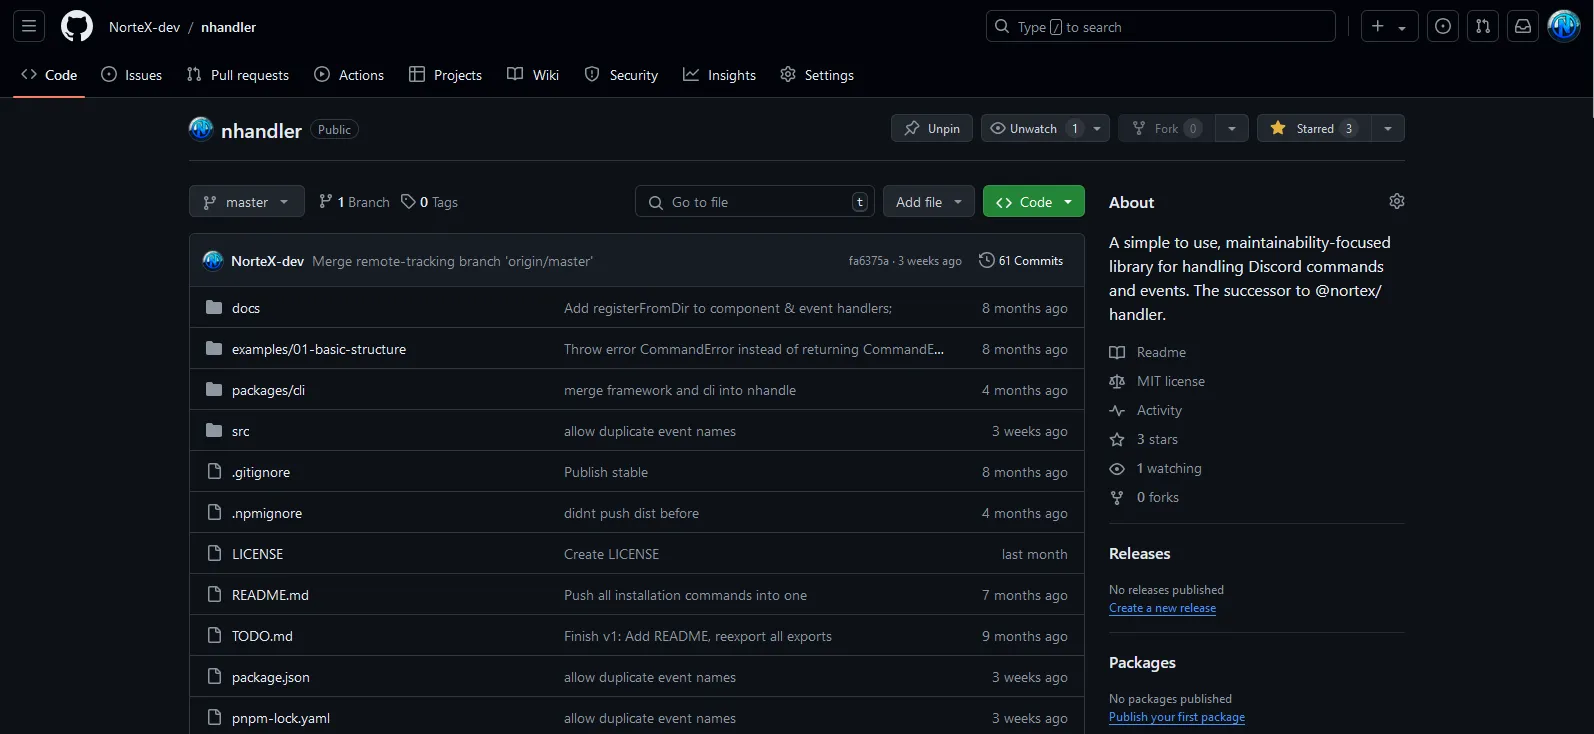Open the notifications inbox icon

pos(1523,27)
